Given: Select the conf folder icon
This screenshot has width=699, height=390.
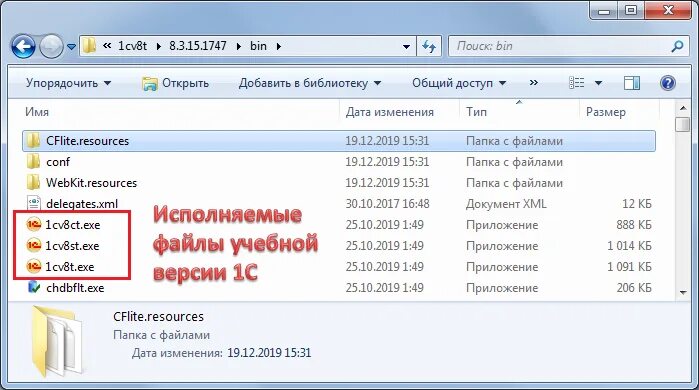Looking at the screenshot, I should tap(34, 161).
